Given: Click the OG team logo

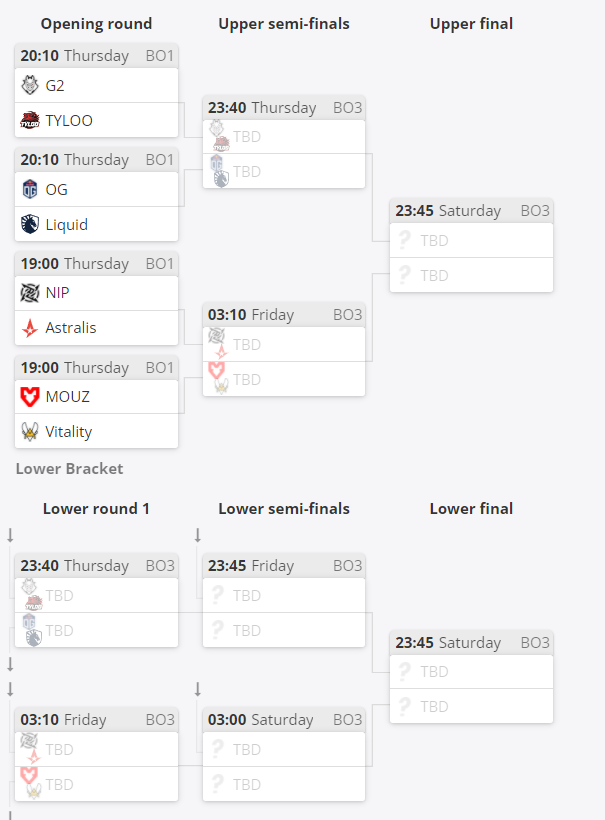Looking at the screenshot, I should [x=30, y=189].
